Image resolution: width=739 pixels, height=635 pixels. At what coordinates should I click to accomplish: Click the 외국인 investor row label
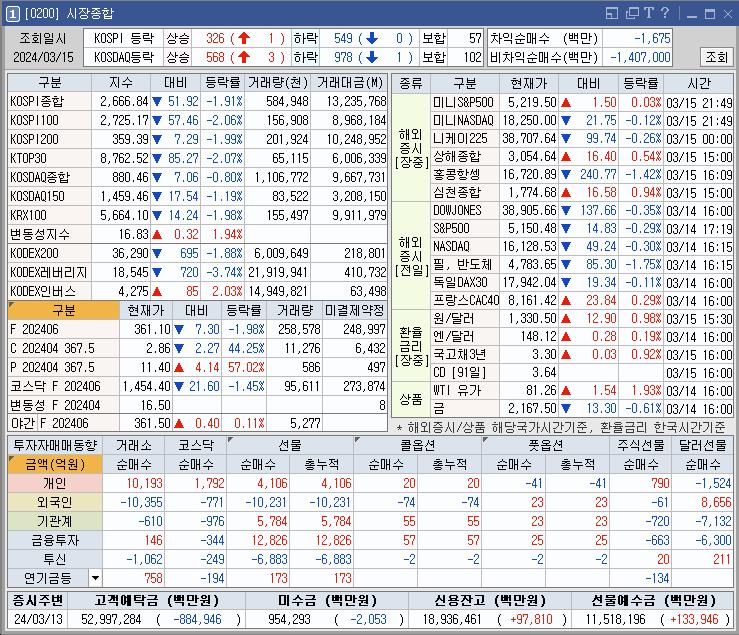point(55,502)
